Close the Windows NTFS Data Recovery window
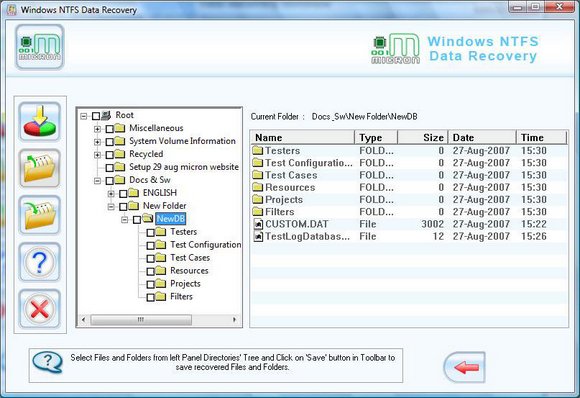 point(559,6)
